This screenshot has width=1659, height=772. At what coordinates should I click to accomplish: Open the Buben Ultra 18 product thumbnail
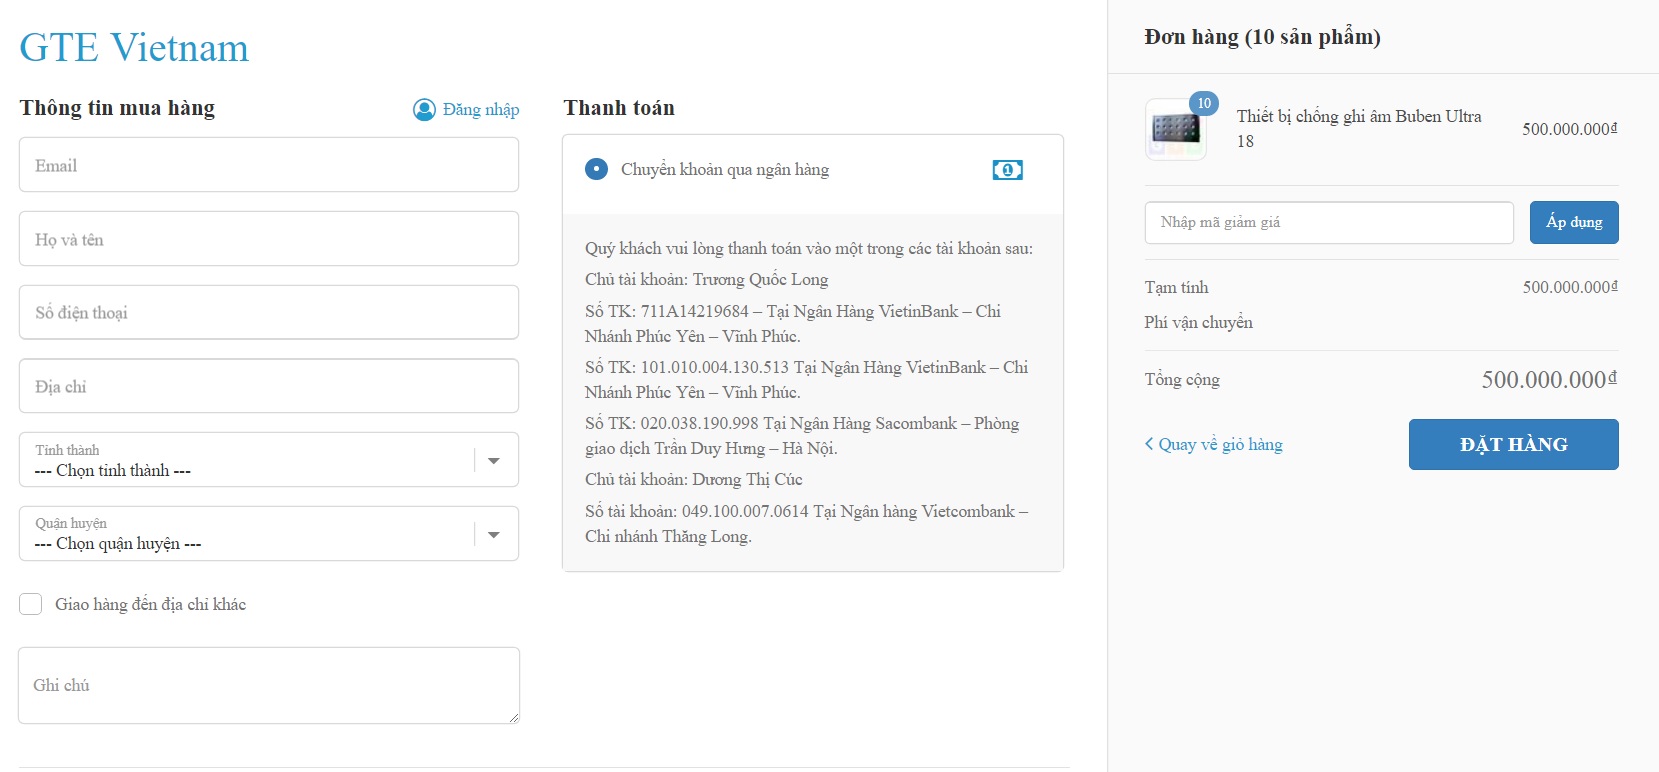pyautogui.click(x=1175, y=130)
